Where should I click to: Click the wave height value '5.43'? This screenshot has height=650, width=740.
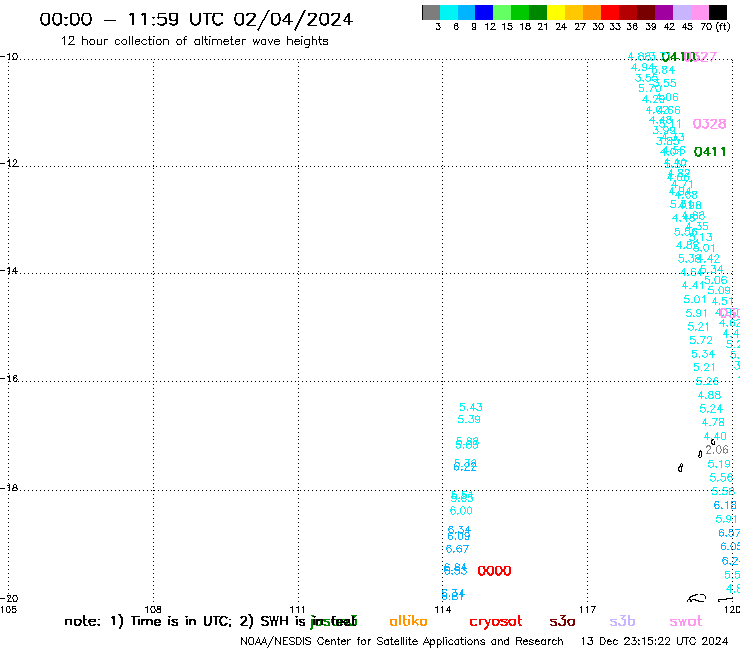pos(471,407)
